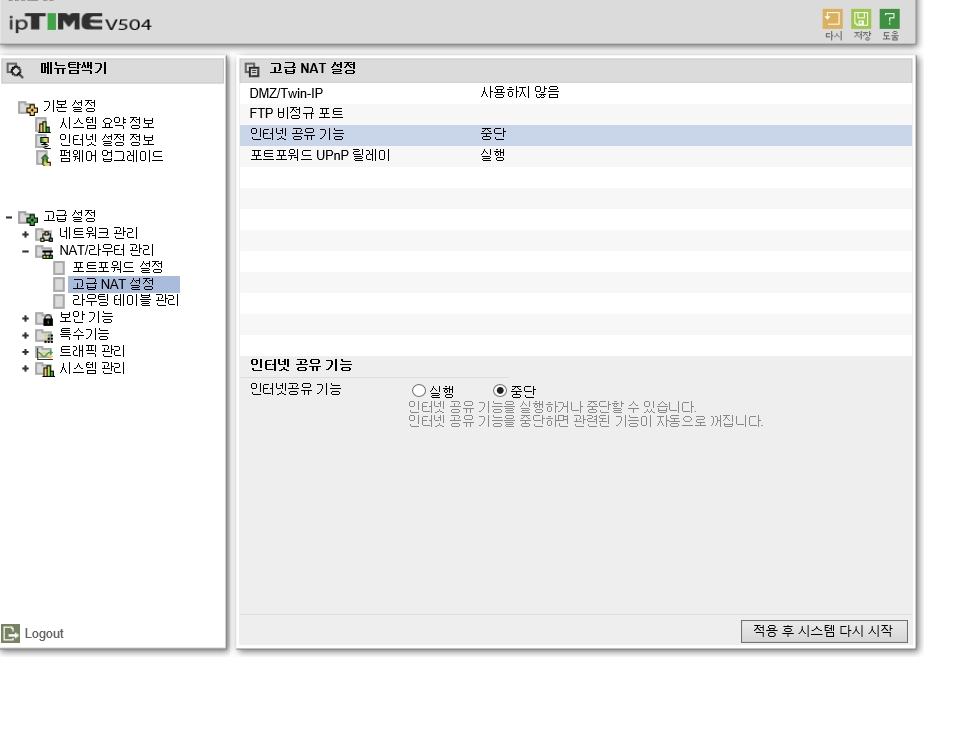This screenshot has width=973, height=744.
Task: Select the 실행 radio button
Action: pos(419,390)
